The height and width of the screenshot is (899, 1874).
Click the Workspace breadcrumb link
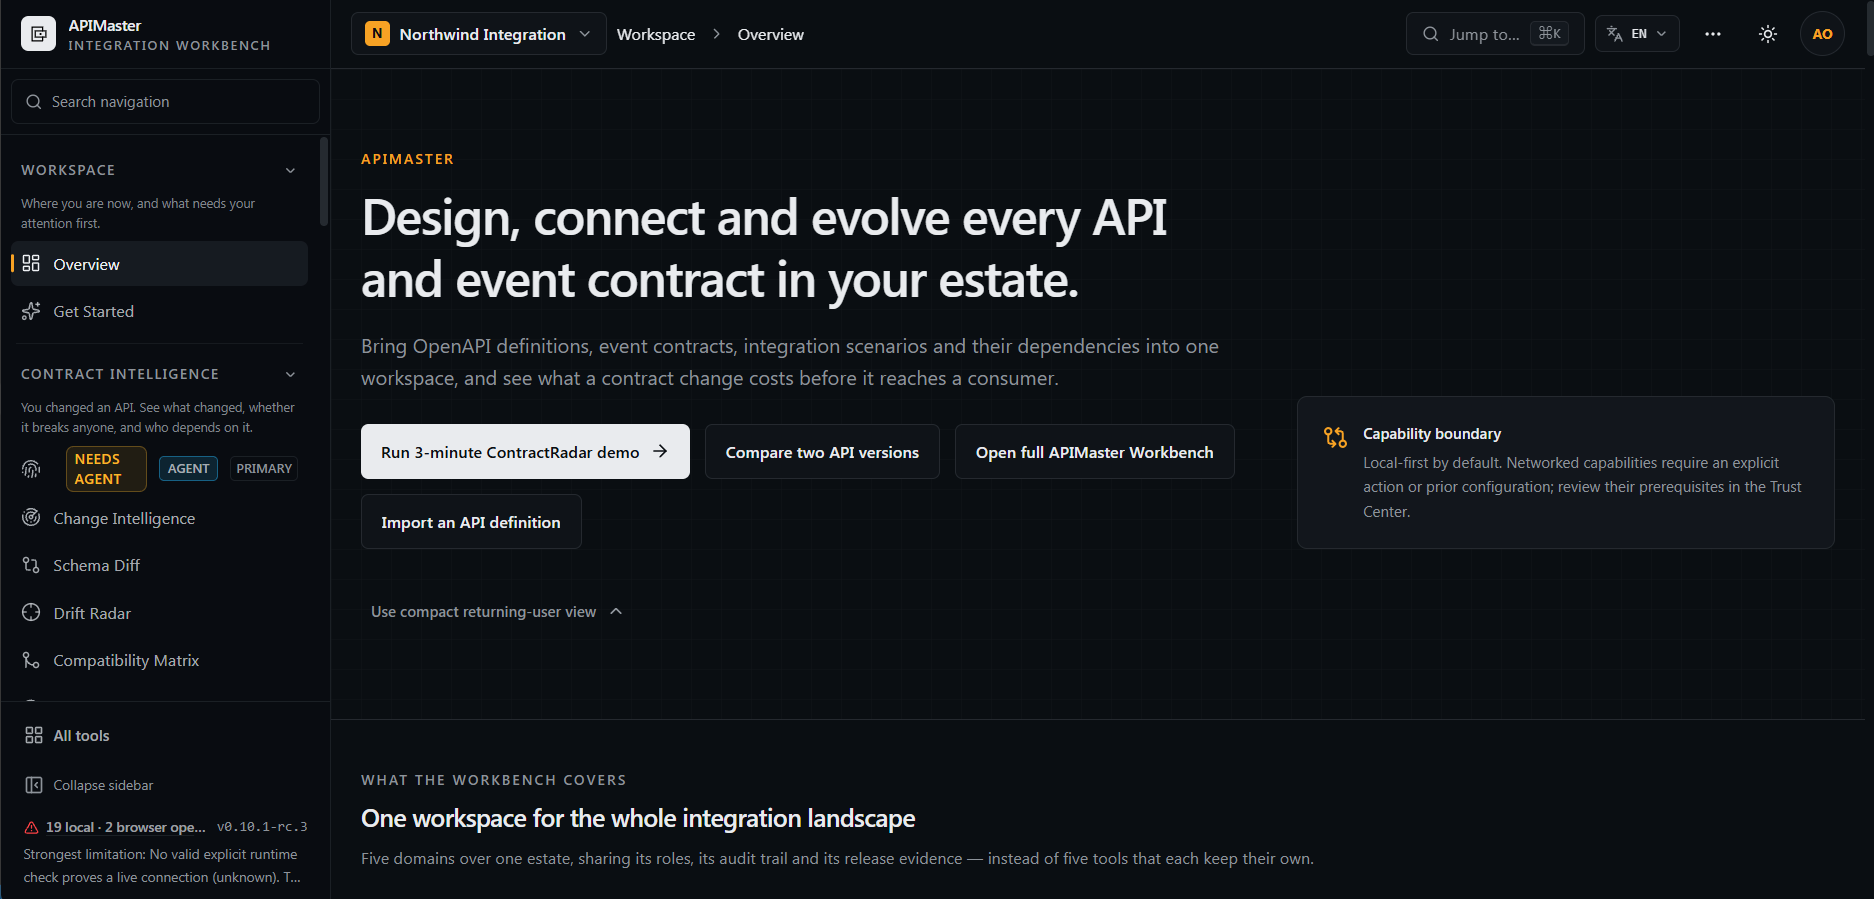pyautogui.click(x=656, y=34)
